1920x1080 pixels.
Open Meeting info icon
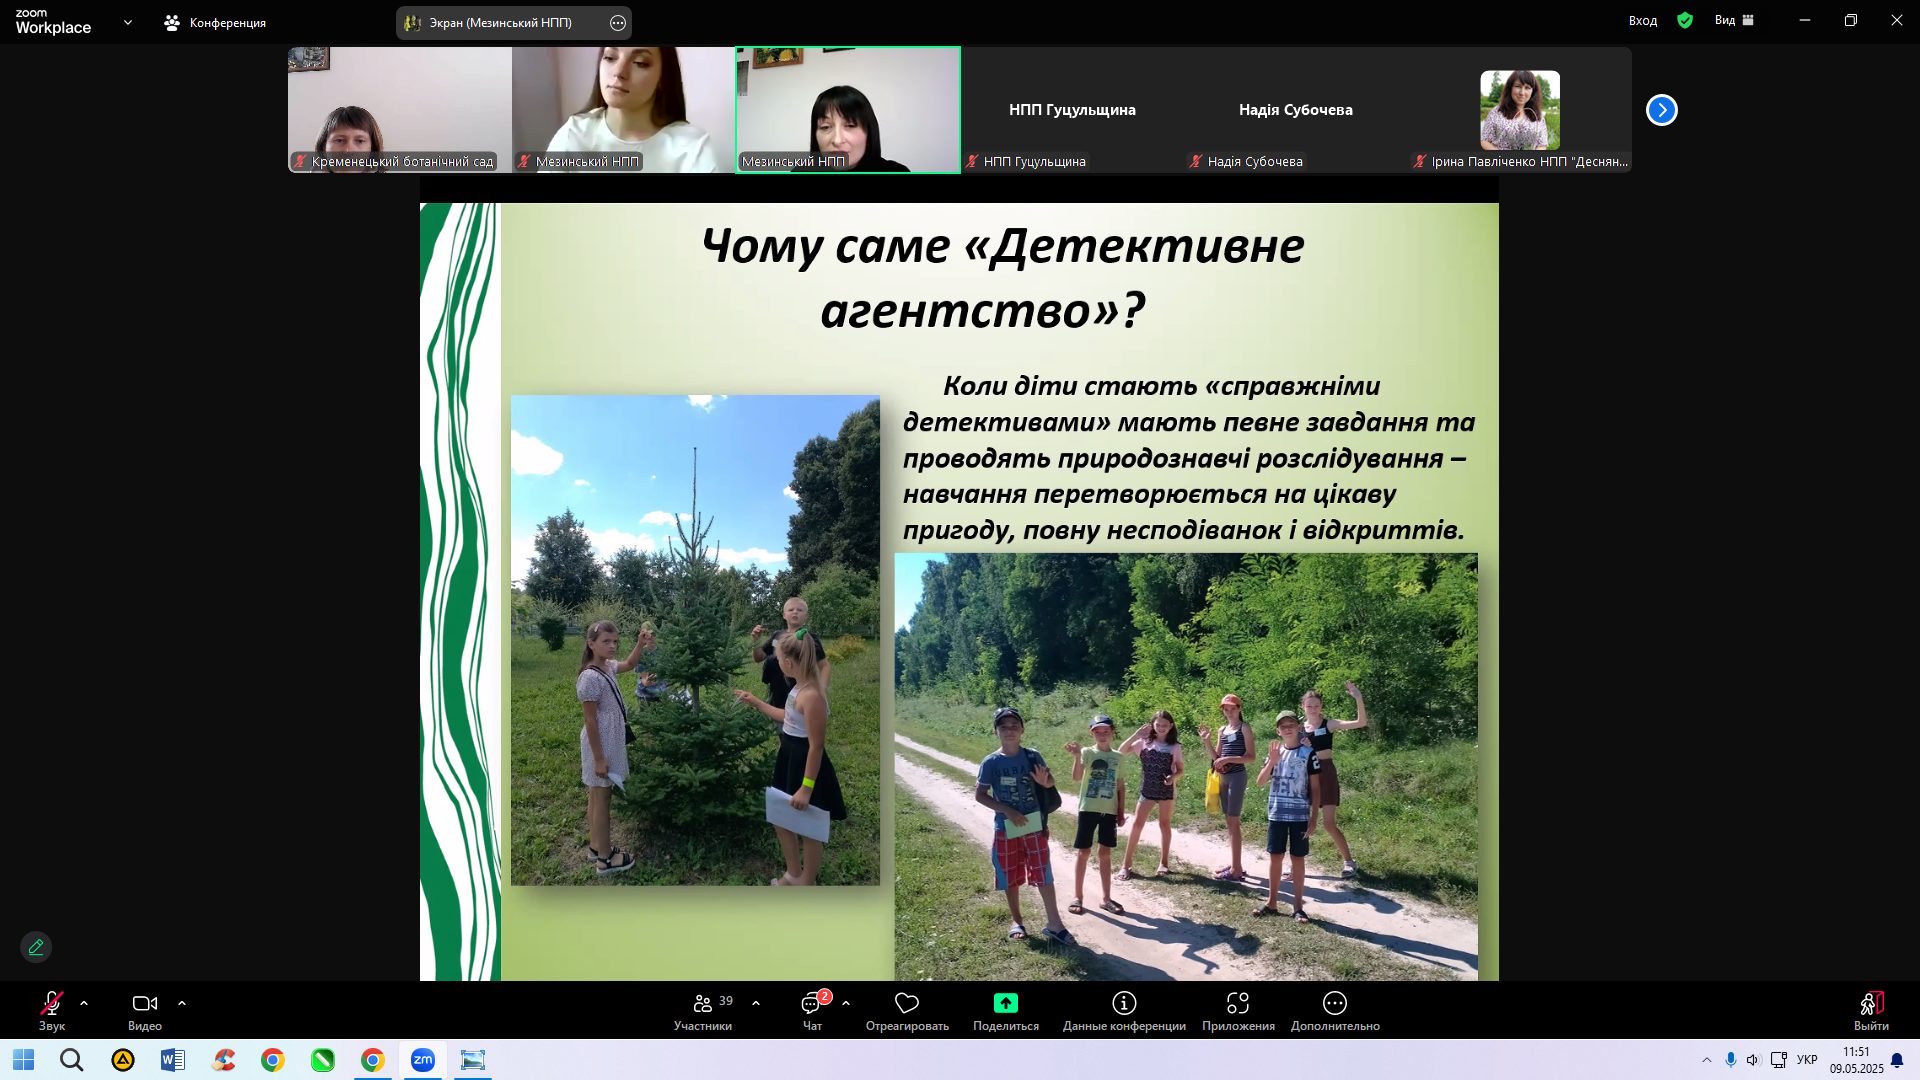(1124, 1003)
